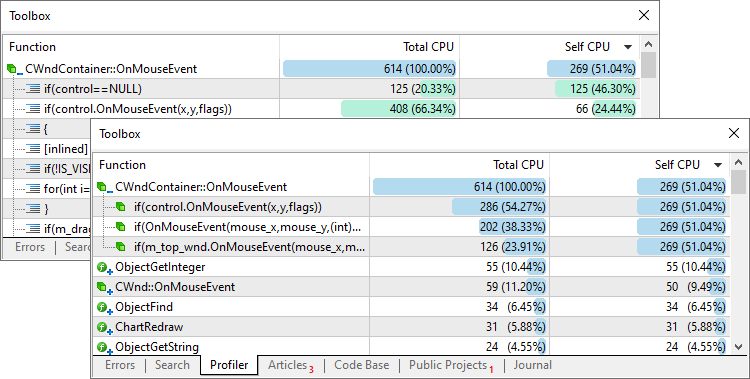The image size is (750, 379).
Task: Select ObjectGetString row text
Action: click(x=157, y=347)
